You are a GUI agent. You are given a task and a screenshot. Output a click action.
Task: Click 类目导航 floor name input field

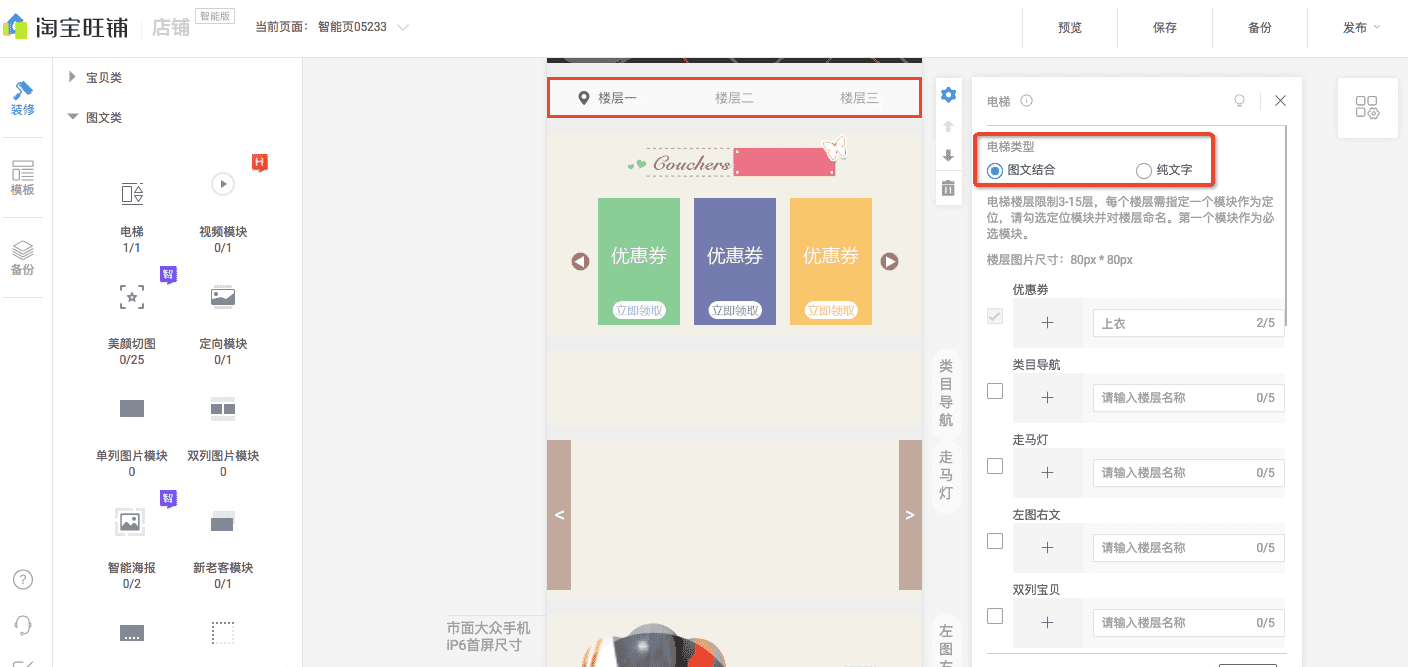(x=1188, y=398)
